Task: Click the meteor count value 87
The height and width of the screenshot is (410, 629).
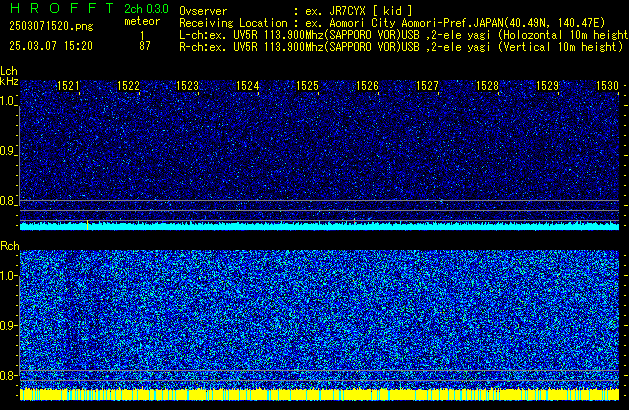Action: pos(145,46)
